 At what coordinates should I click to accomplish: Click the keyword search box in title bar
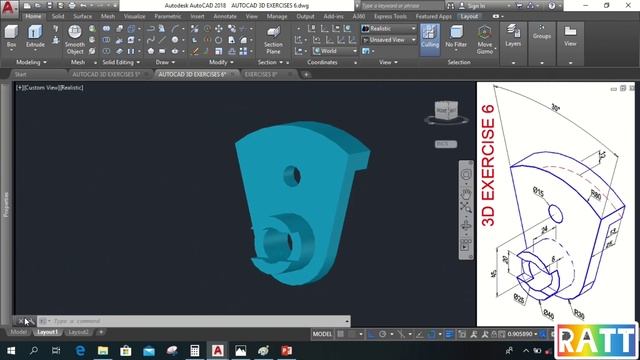[x=402, y=6]
